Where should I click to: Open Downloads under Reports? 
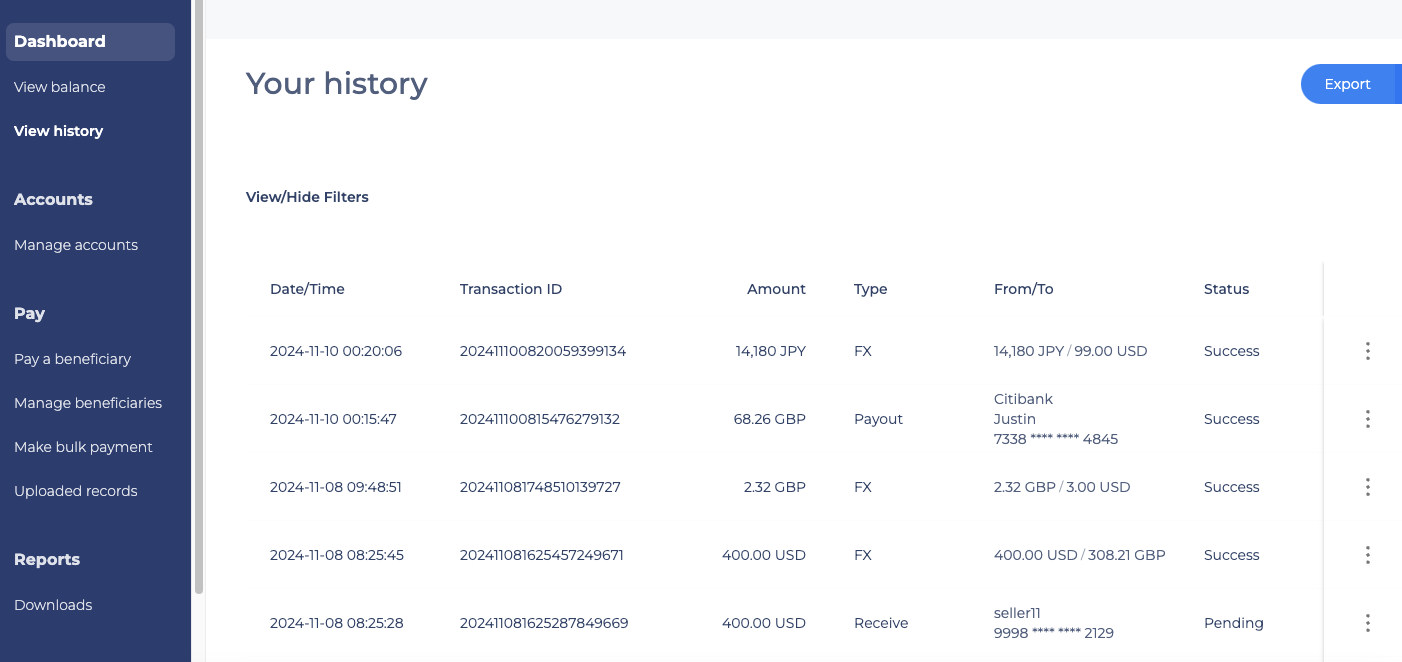point(53,605)
